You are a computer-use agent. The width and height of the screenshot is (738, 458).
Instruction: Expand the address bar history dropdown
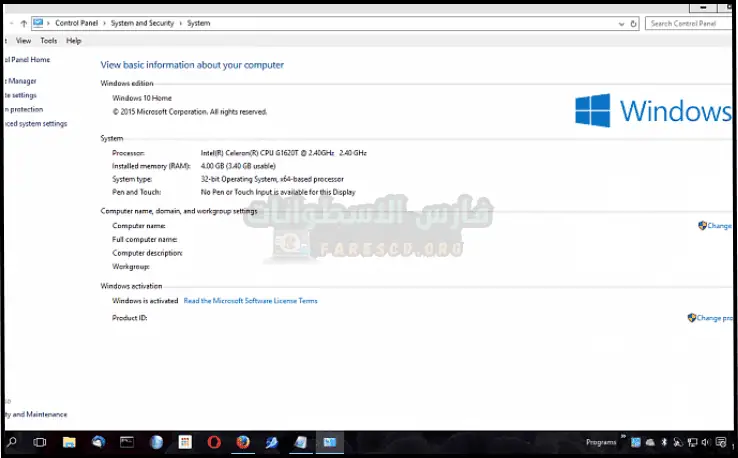623,22
